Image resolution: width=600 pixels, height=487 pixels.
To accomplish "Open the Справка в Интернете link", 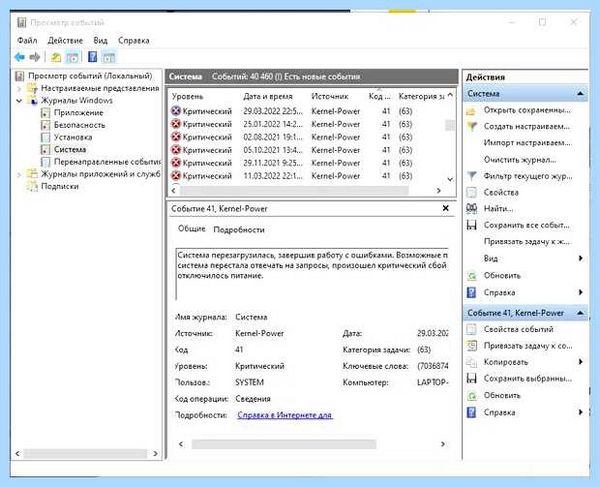I will coord(285,415).
